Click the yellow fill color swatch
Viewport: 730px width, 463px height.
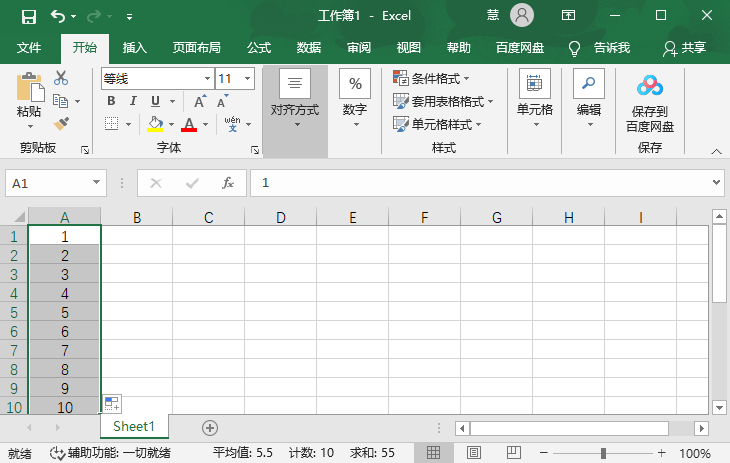pos(155,124)
